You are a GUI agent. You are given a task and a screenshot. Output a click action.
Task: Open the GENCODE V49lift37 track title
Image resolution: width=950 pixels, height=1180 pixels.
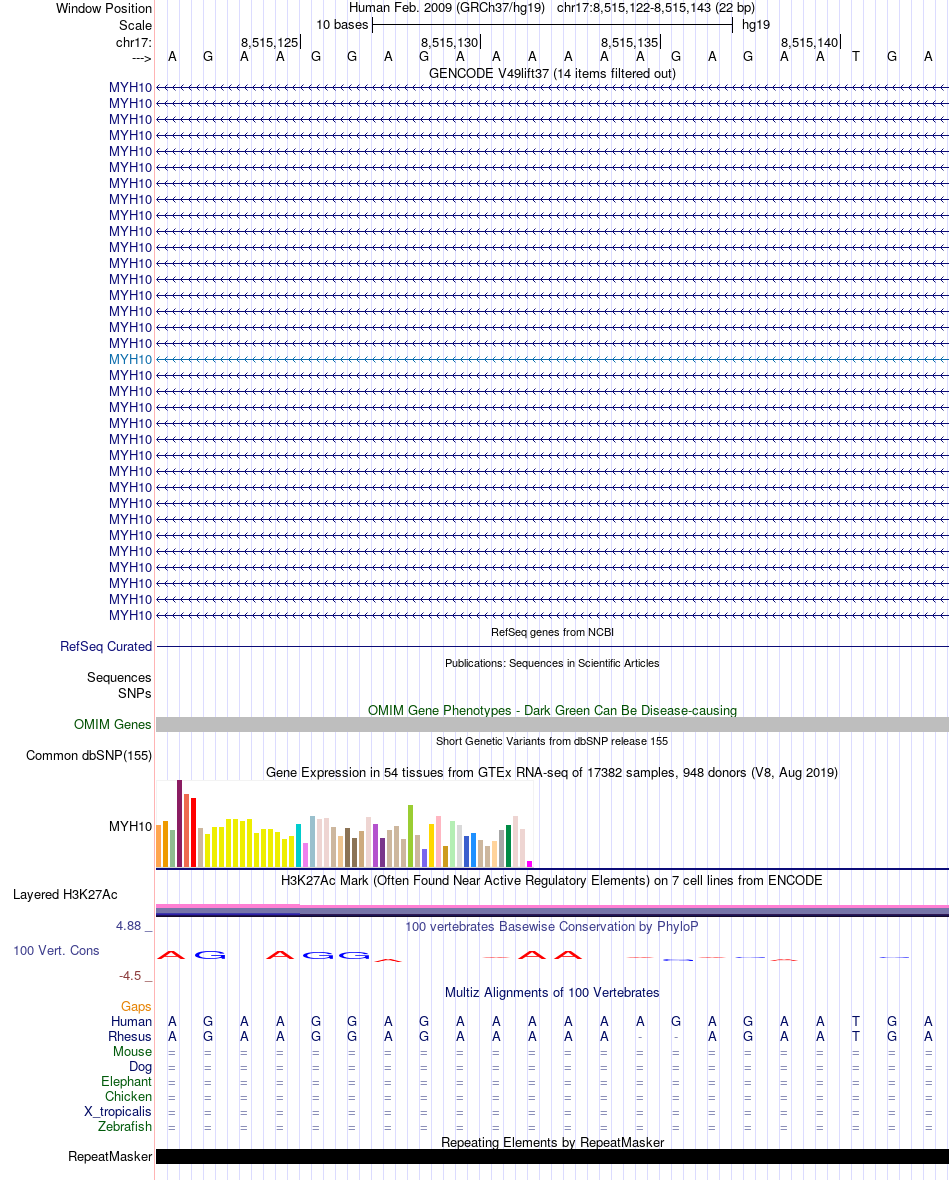(x=552, y=73)
